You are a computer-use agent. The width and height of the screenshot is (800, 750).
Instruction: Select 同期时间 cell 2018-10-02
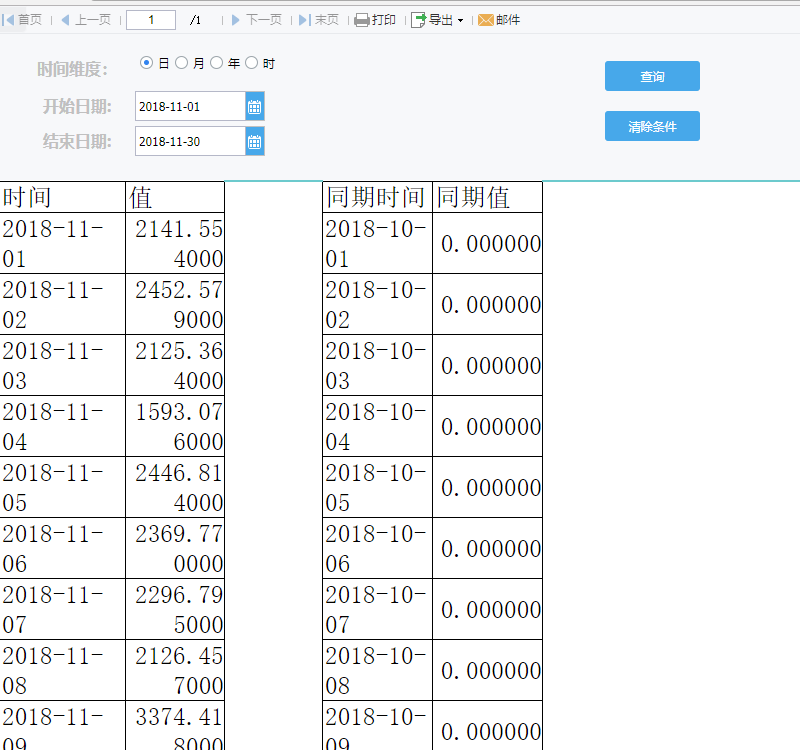(378, 304)
